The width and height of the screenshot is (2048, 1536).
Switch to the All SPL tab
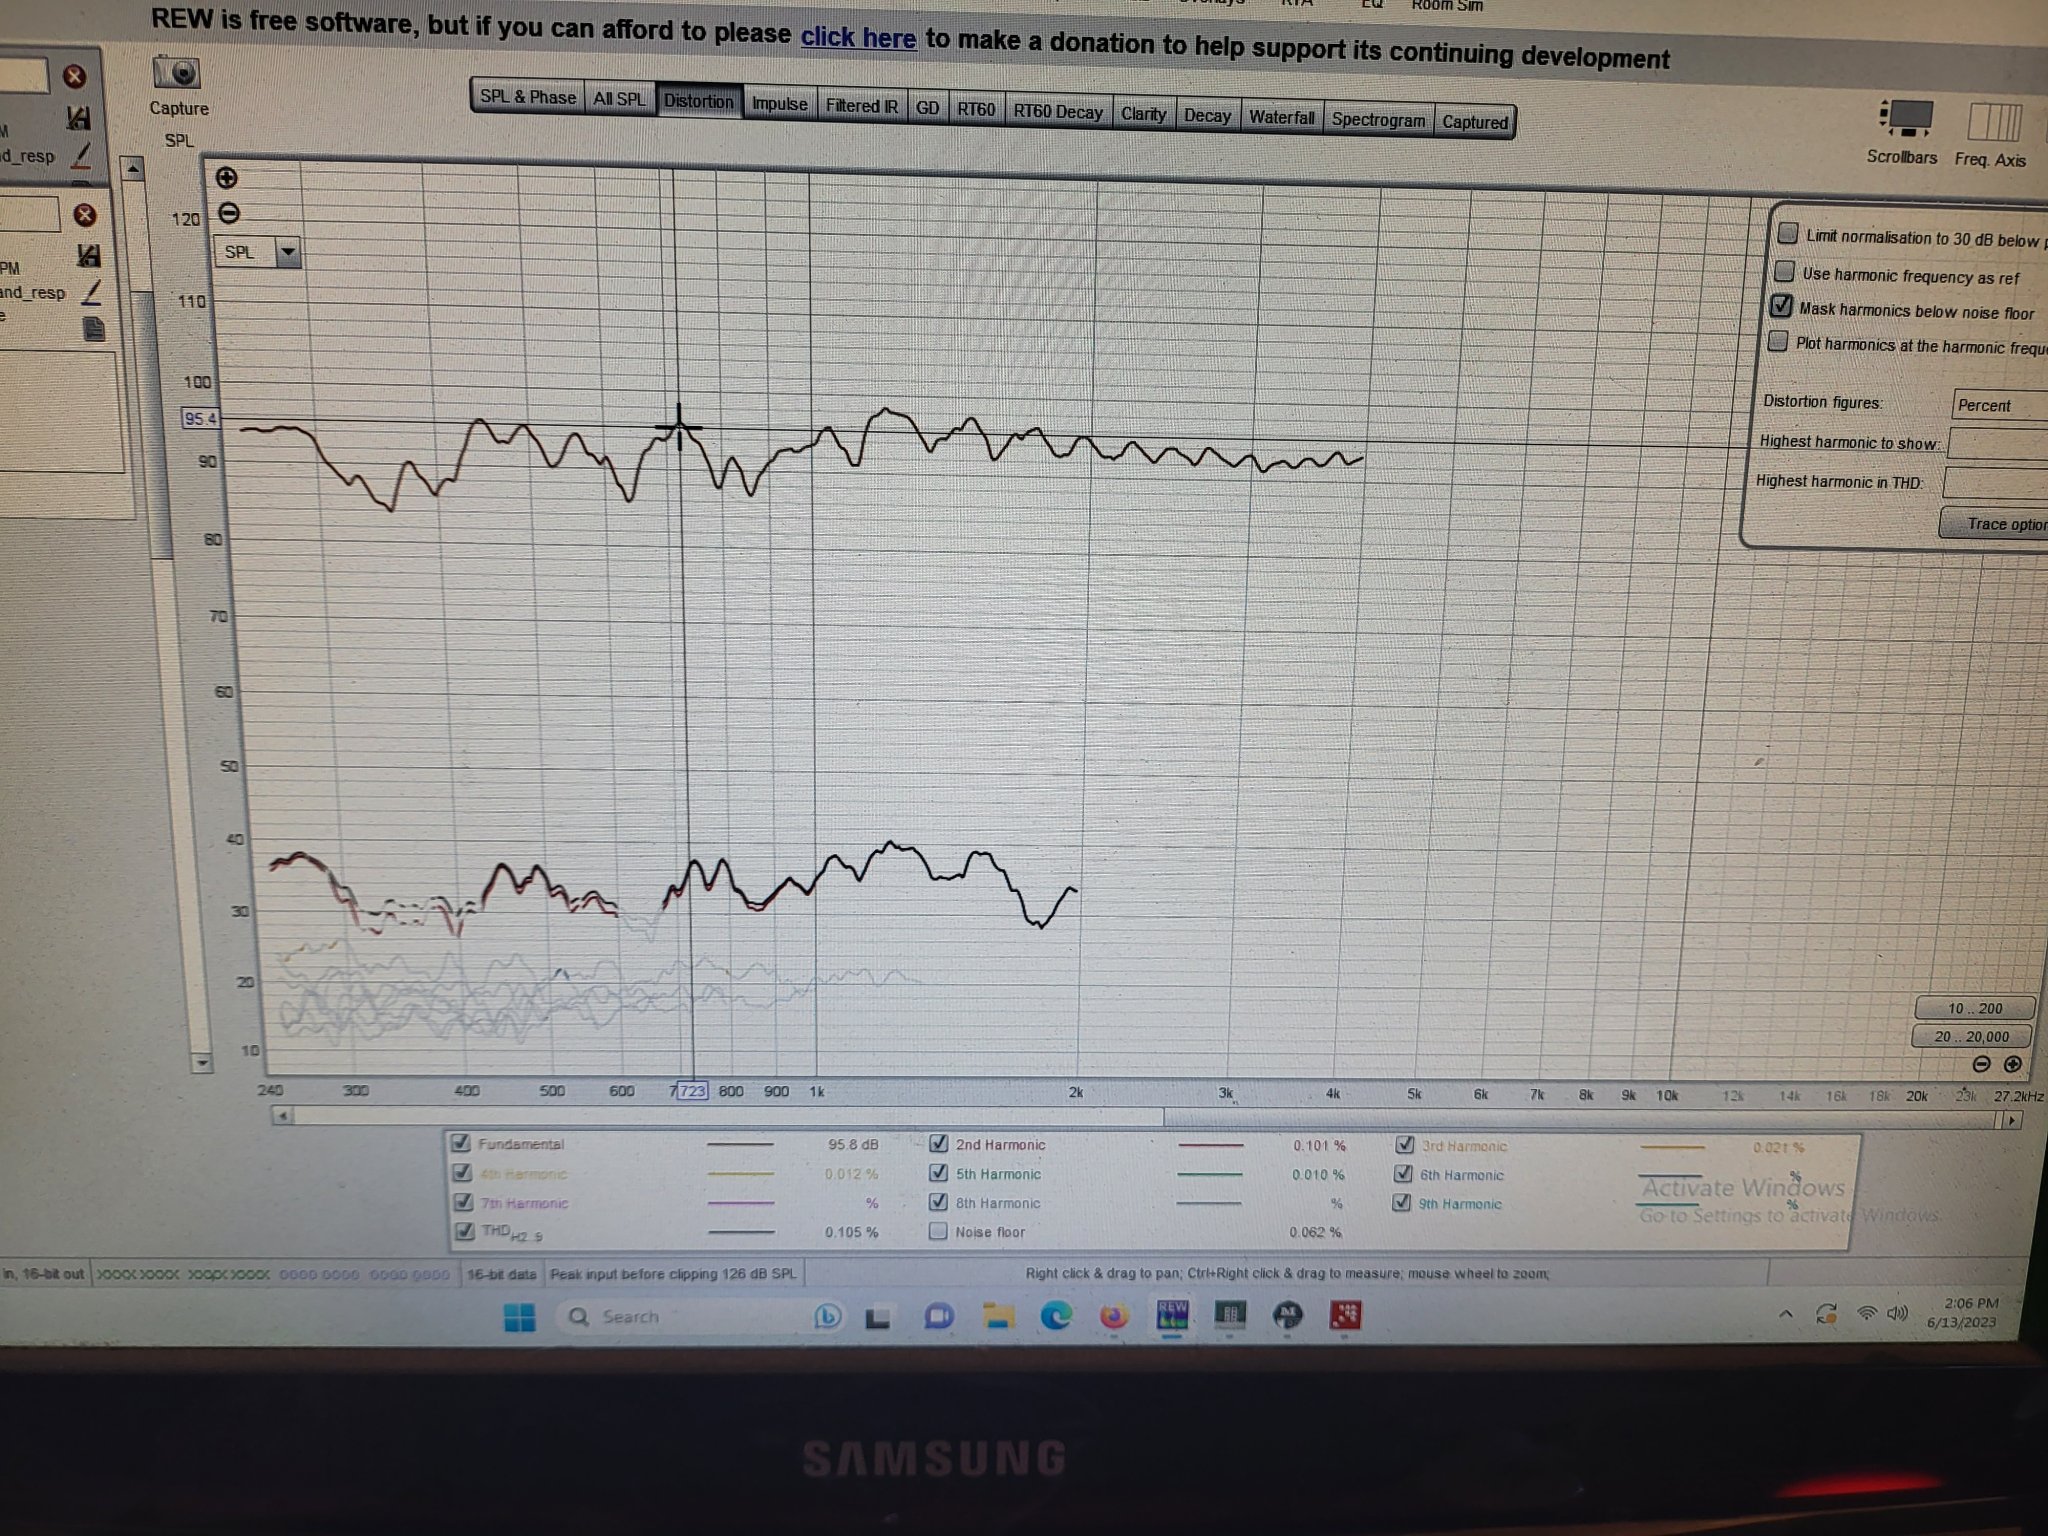tap(619, 99)
